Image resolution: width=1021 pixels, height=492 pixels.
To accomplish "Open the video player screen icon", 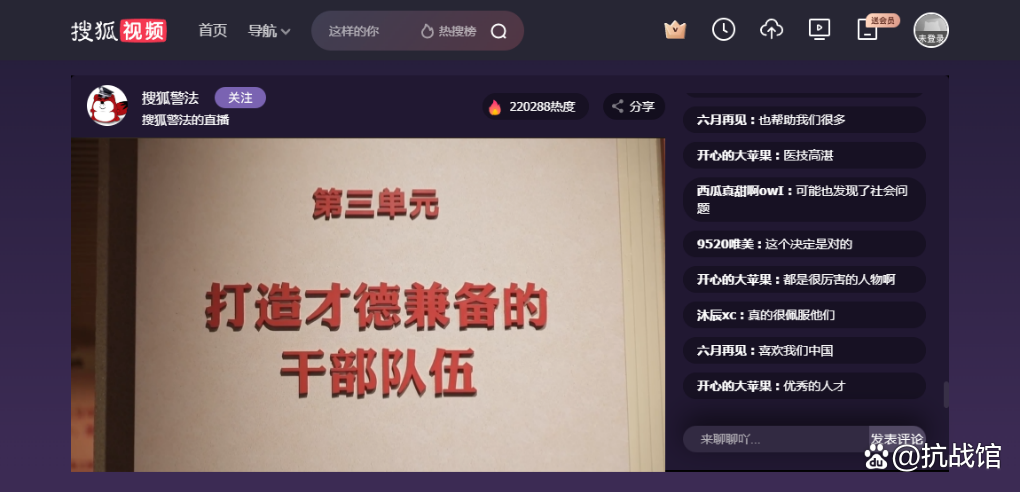I will 819,30.
